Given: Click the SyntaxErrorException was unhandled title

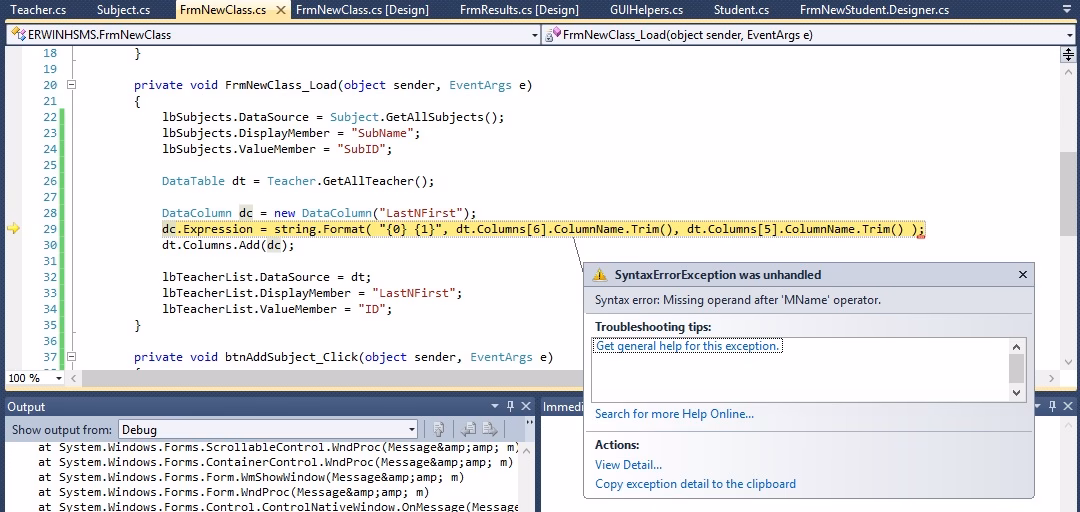Looking at the screenshot, I should 718,275.
